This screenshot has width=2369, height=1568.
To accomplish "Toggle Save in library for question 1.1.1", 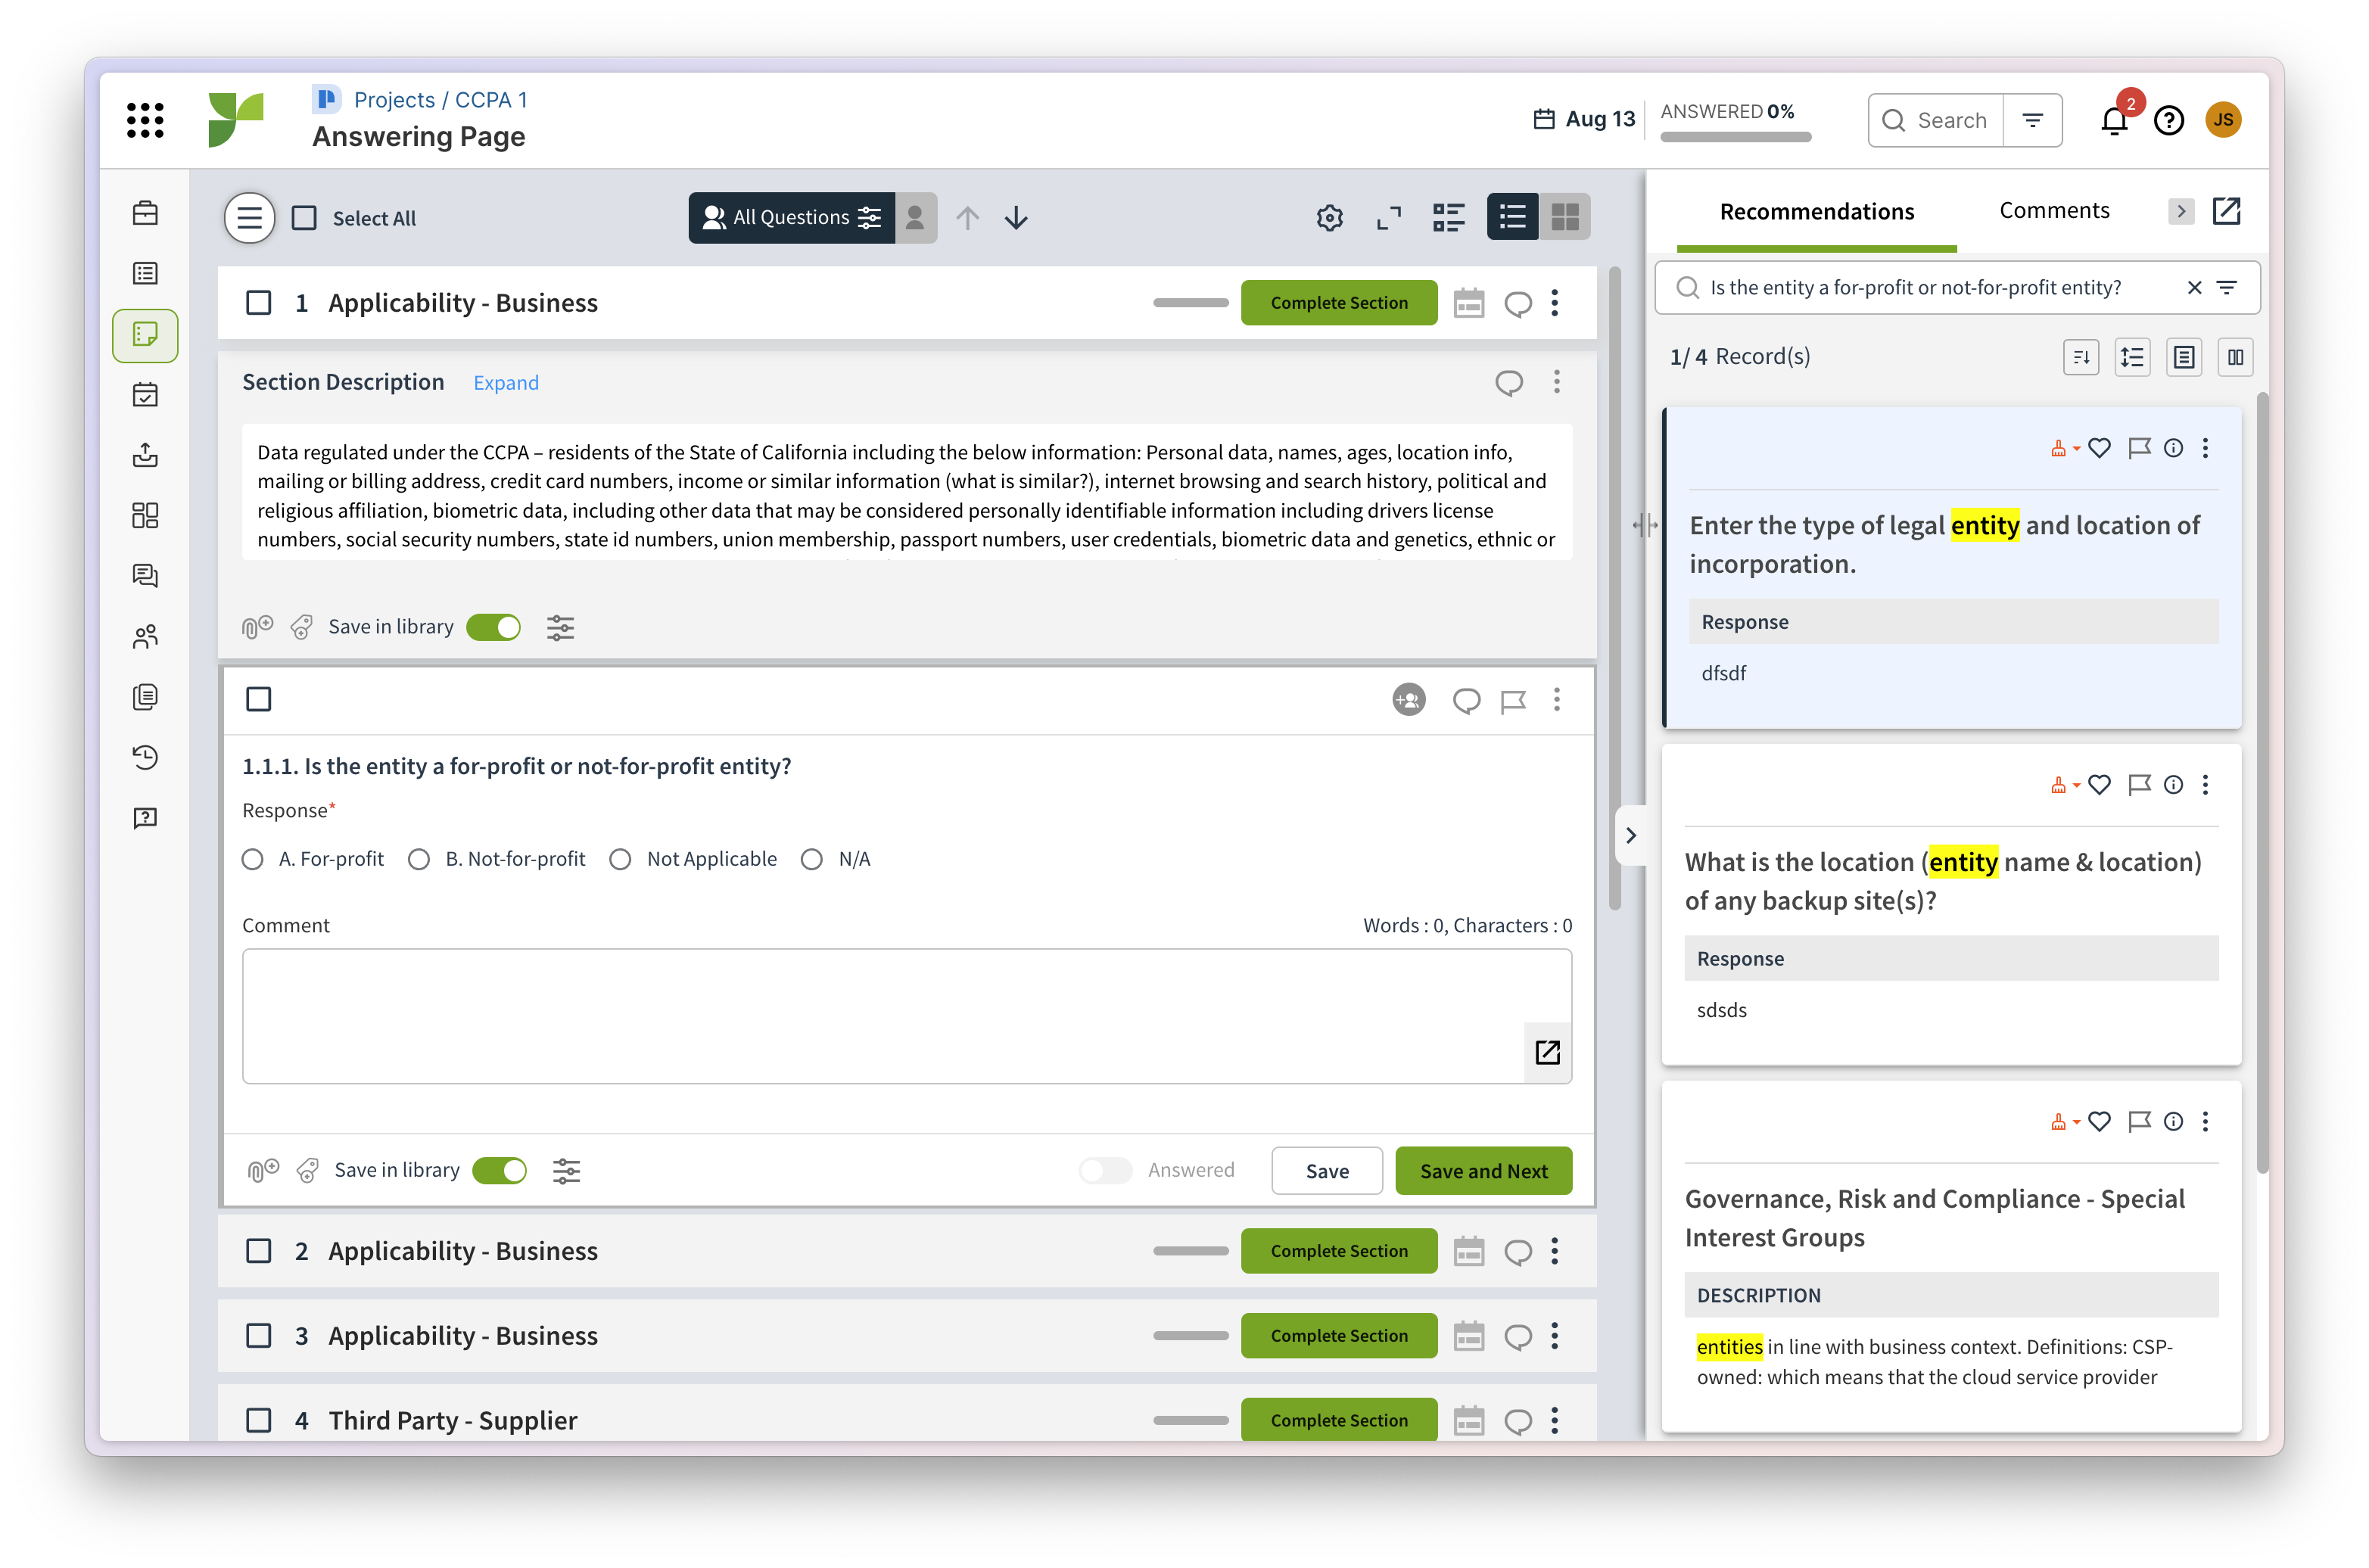I will pyautogui.click(x=499, y=1170).
